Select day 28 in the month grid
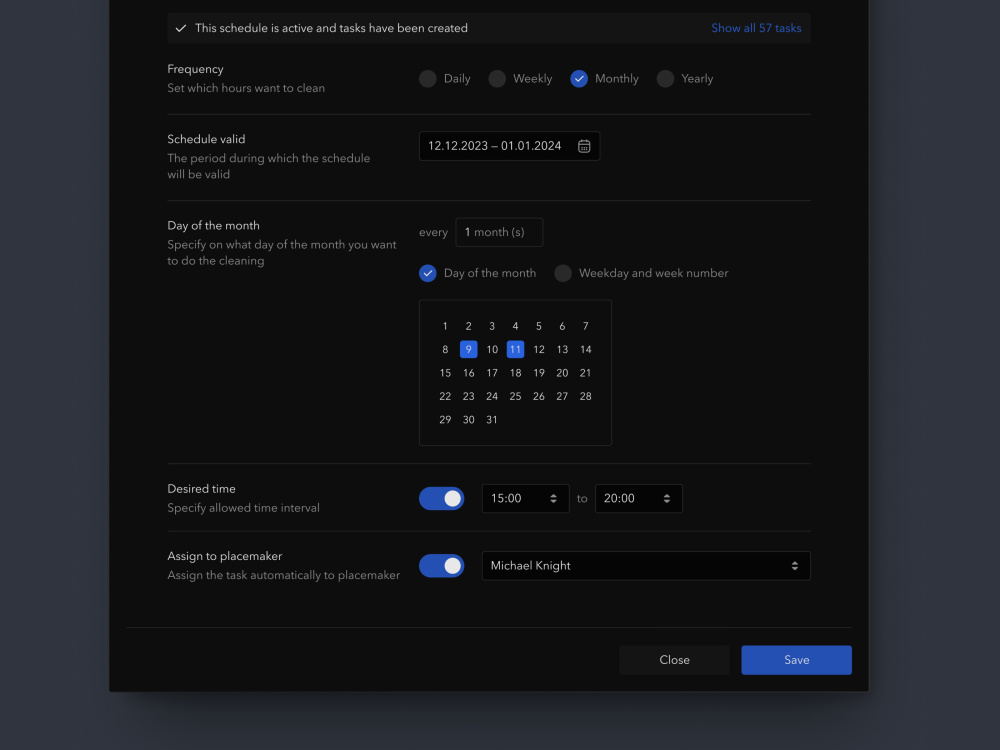 (x=585, y=396)
